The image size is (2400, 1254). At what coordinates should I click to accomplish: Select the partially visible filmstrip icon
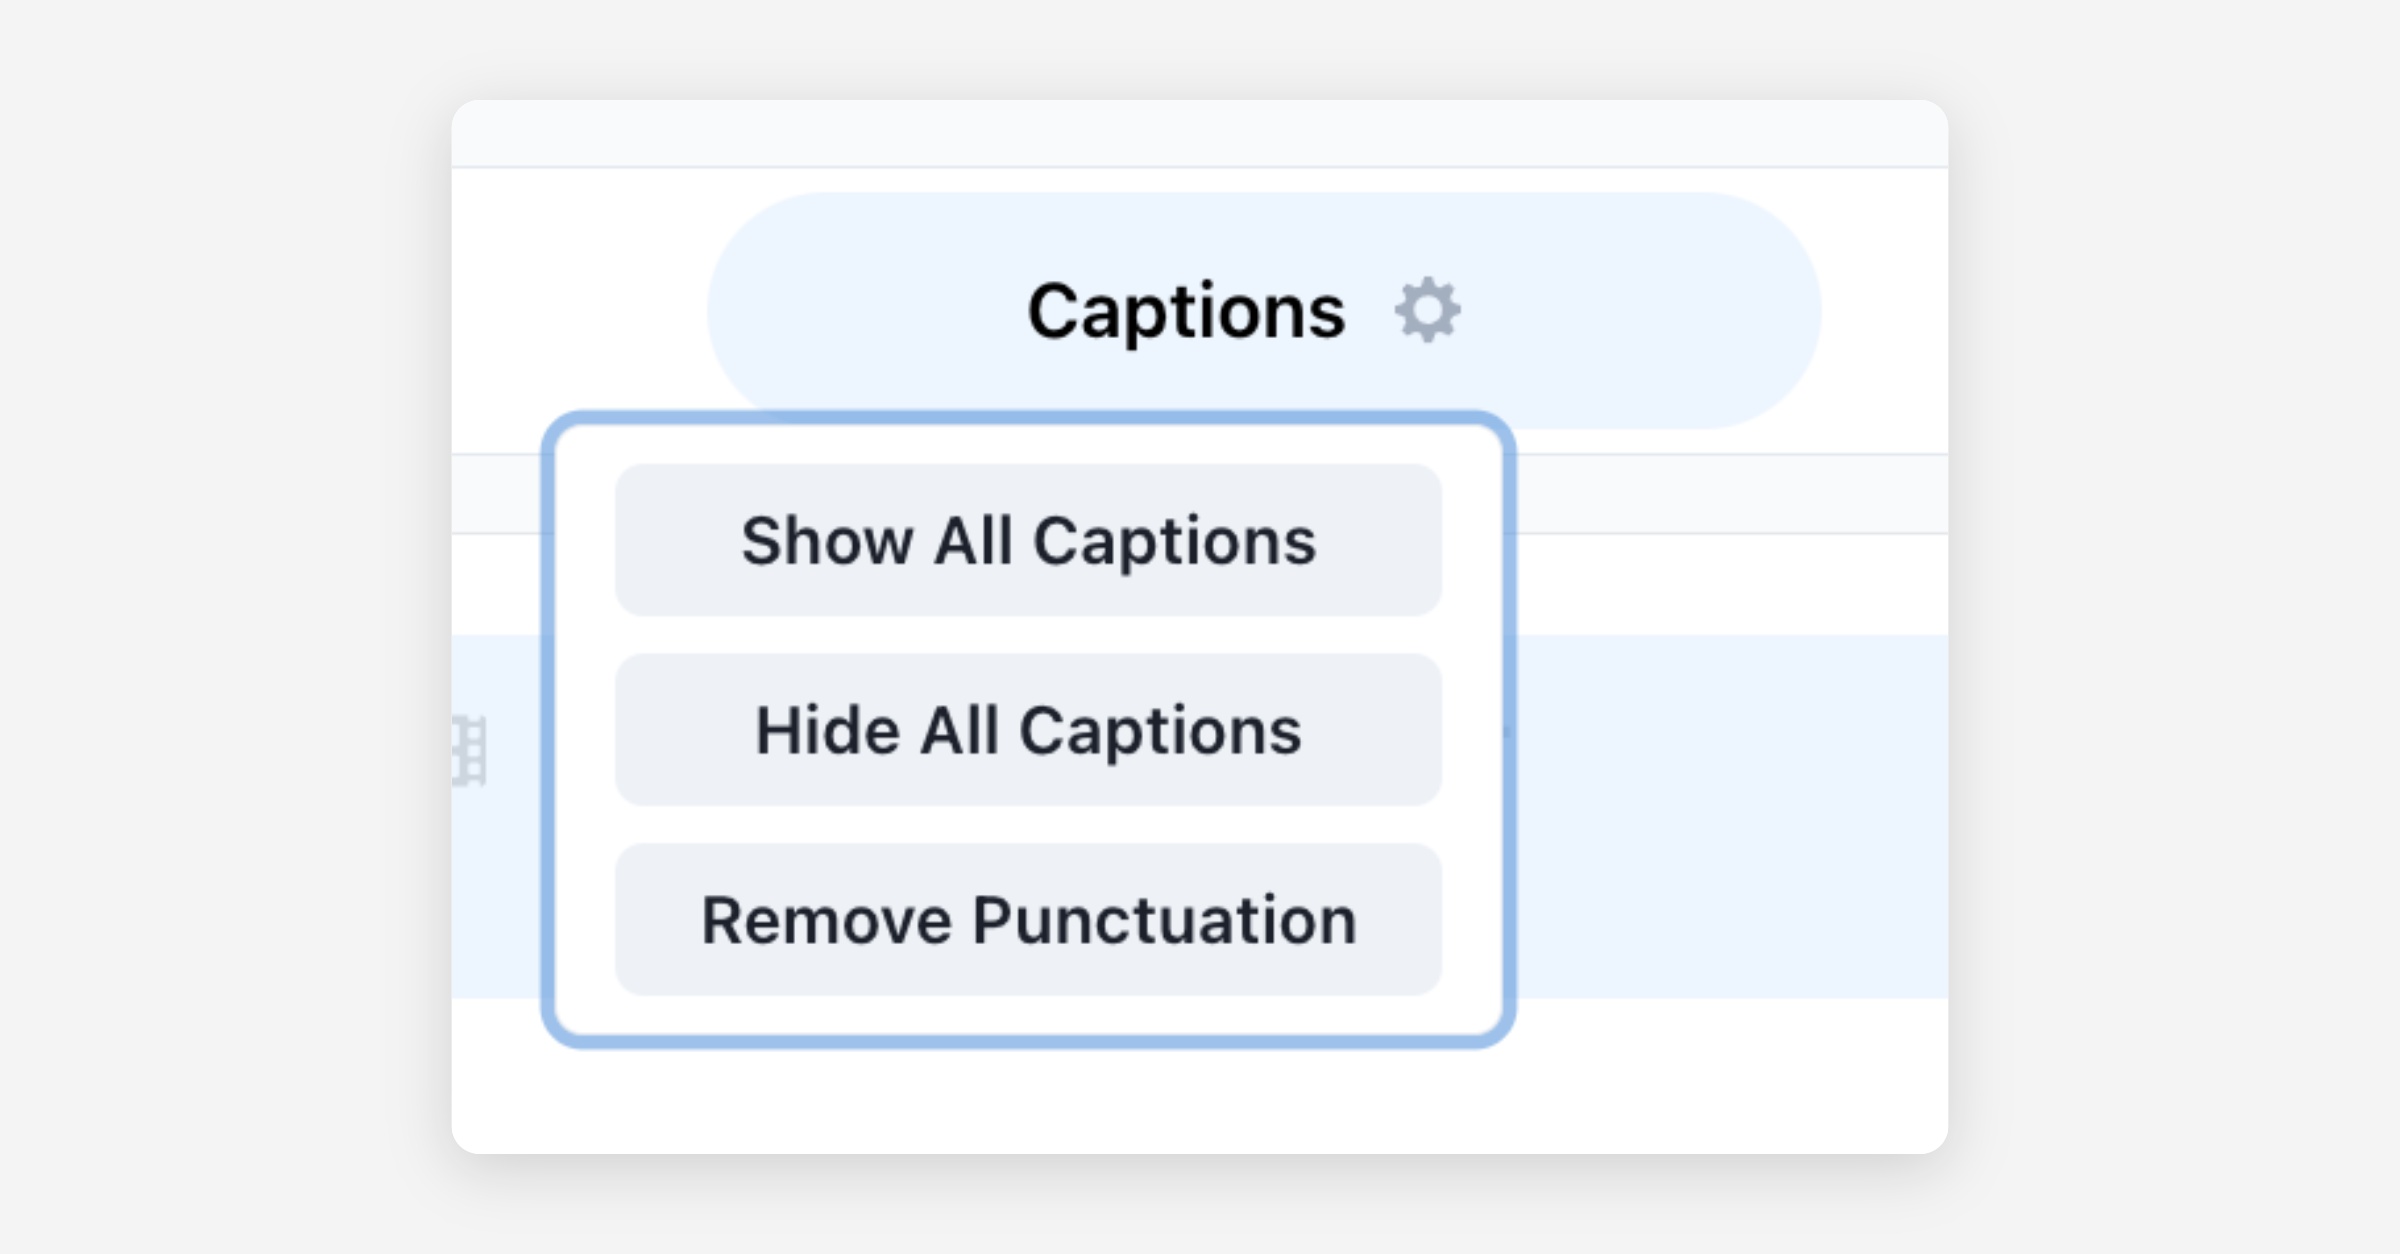[x=469, y=750]
